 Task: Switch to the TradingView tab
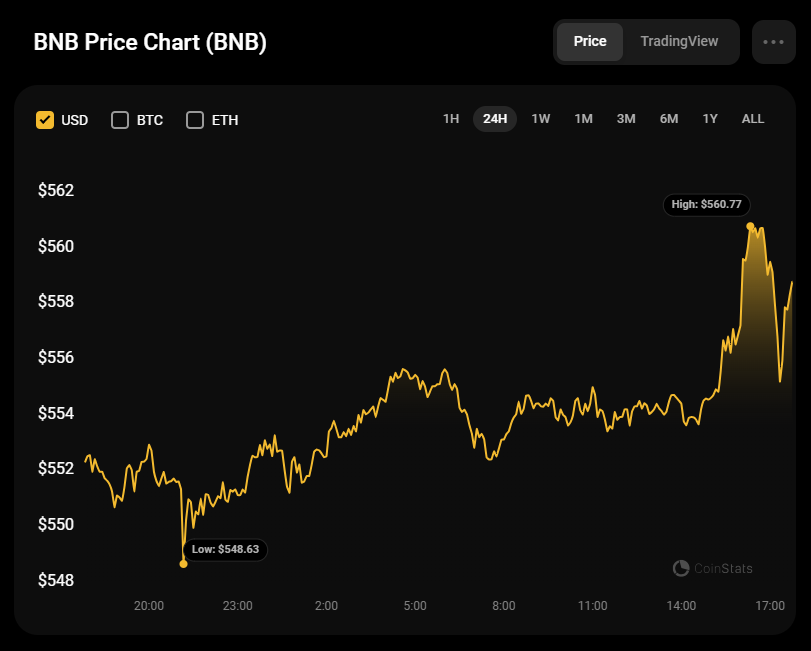(x=679, y=41)
